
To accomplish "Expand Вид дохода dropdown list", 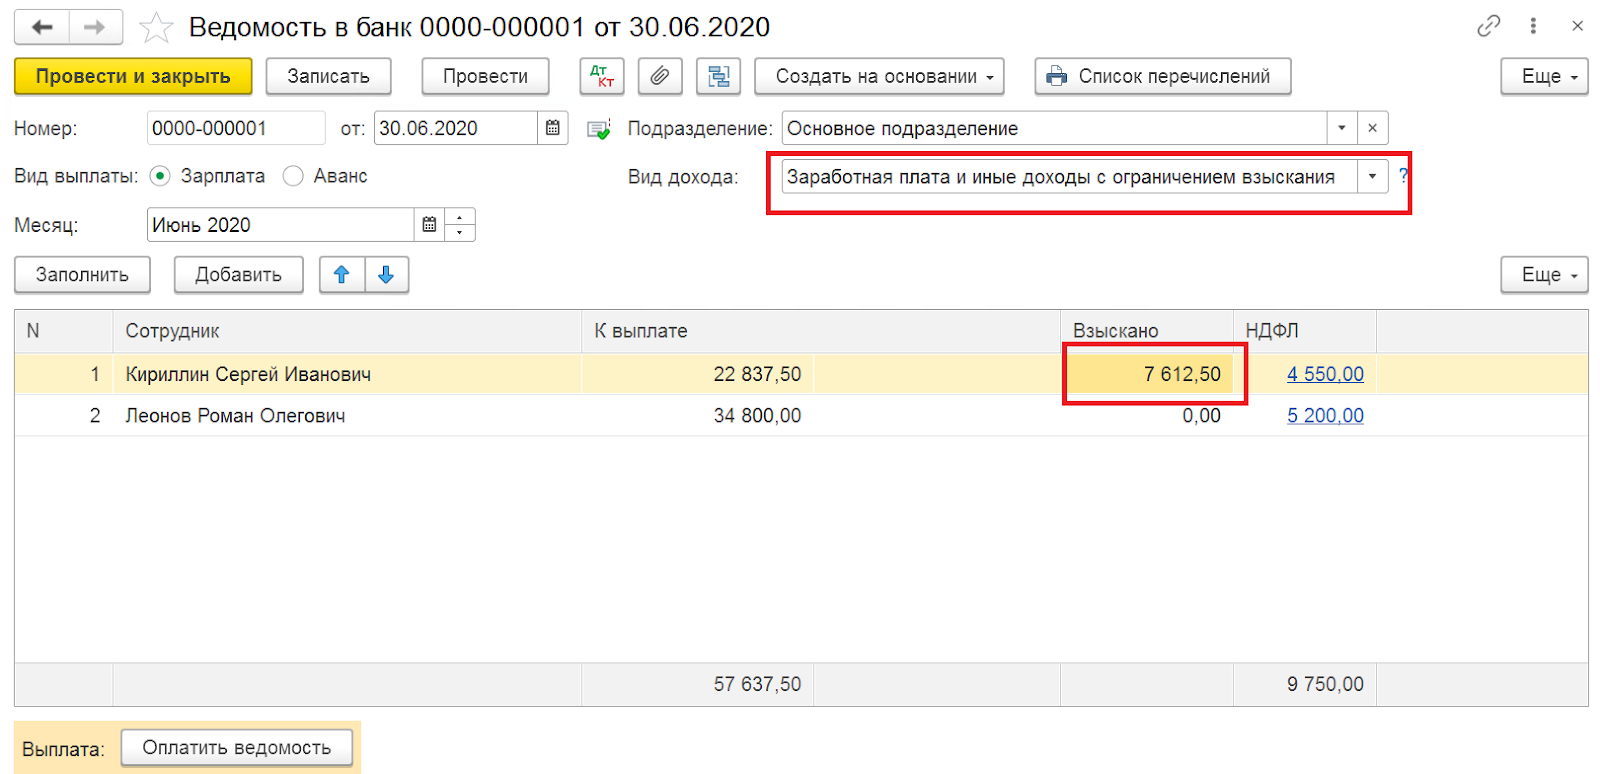I will coord(1372,177).
